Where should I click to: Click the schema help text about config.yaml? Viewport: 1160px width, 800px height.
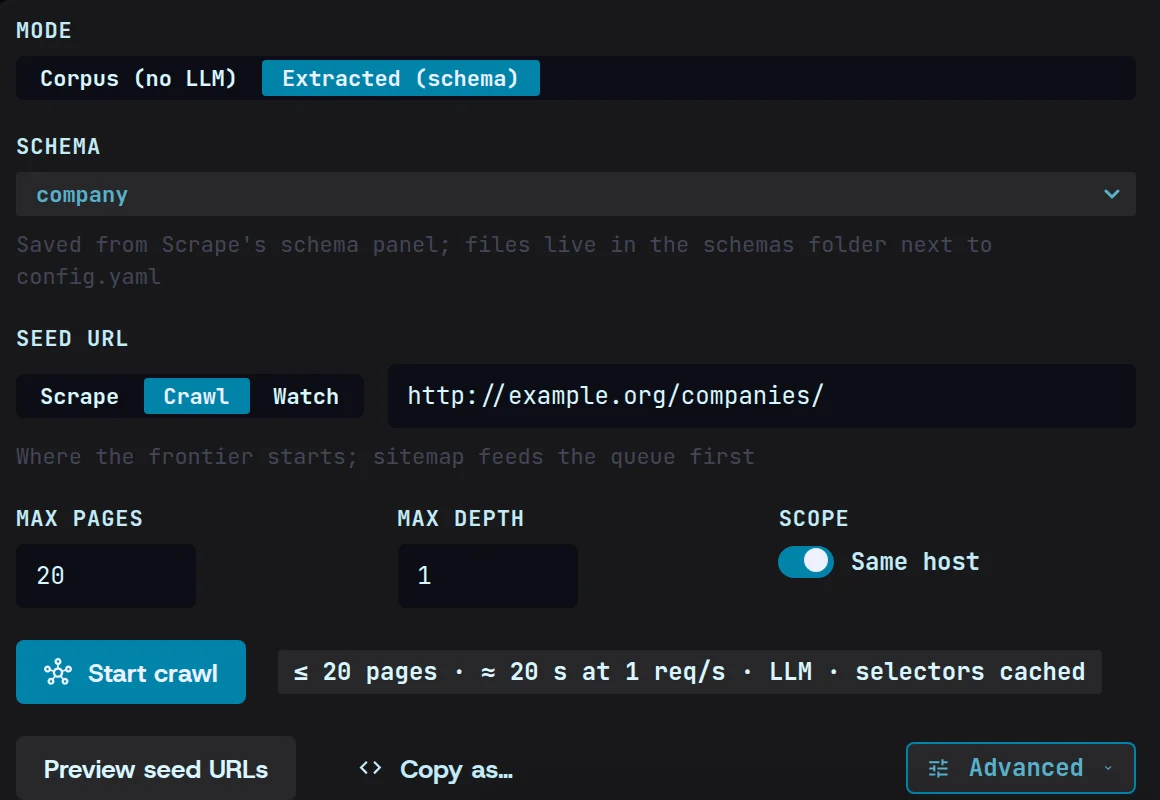click(504, 260)
